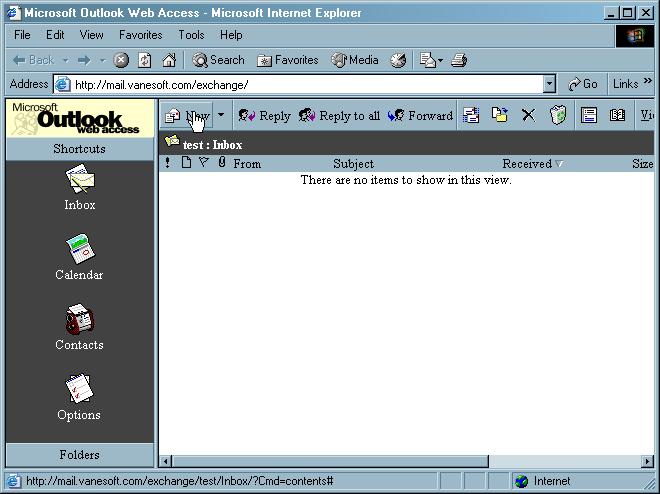Click the move/copy to folder icon
This screenshot has width=660, height=494.
click(x=500, y=115)
